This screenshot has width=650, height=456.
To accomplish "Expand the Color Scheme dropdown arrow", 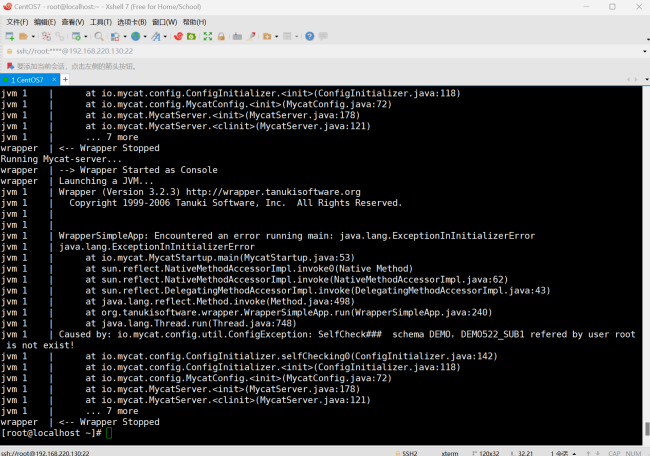I will click(x=125, y=36).
